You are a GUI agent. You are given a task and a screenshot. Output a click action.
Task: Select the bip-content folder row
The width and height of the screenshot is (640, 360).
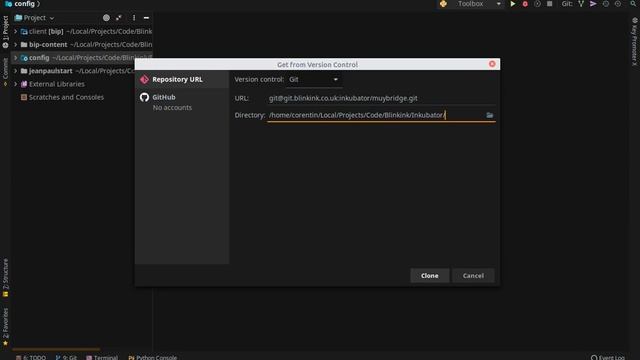[82, 44]
